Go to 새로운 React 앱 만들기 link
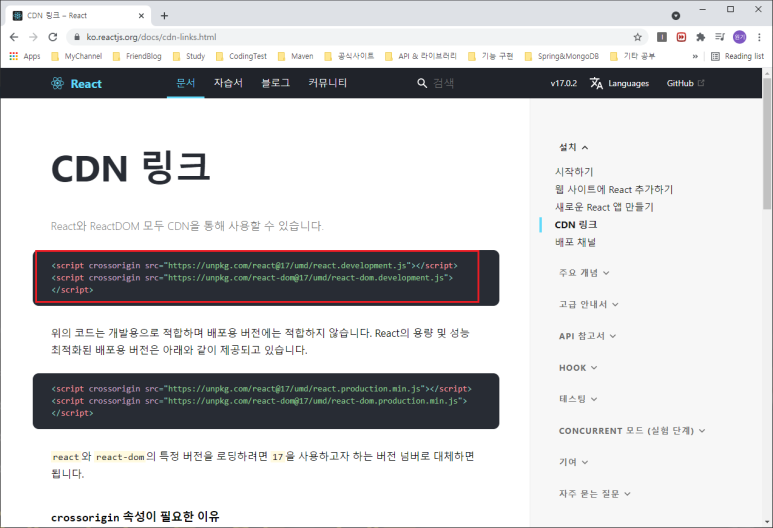The width and height of the screenshot is (773, 528). tap(604, 207)
